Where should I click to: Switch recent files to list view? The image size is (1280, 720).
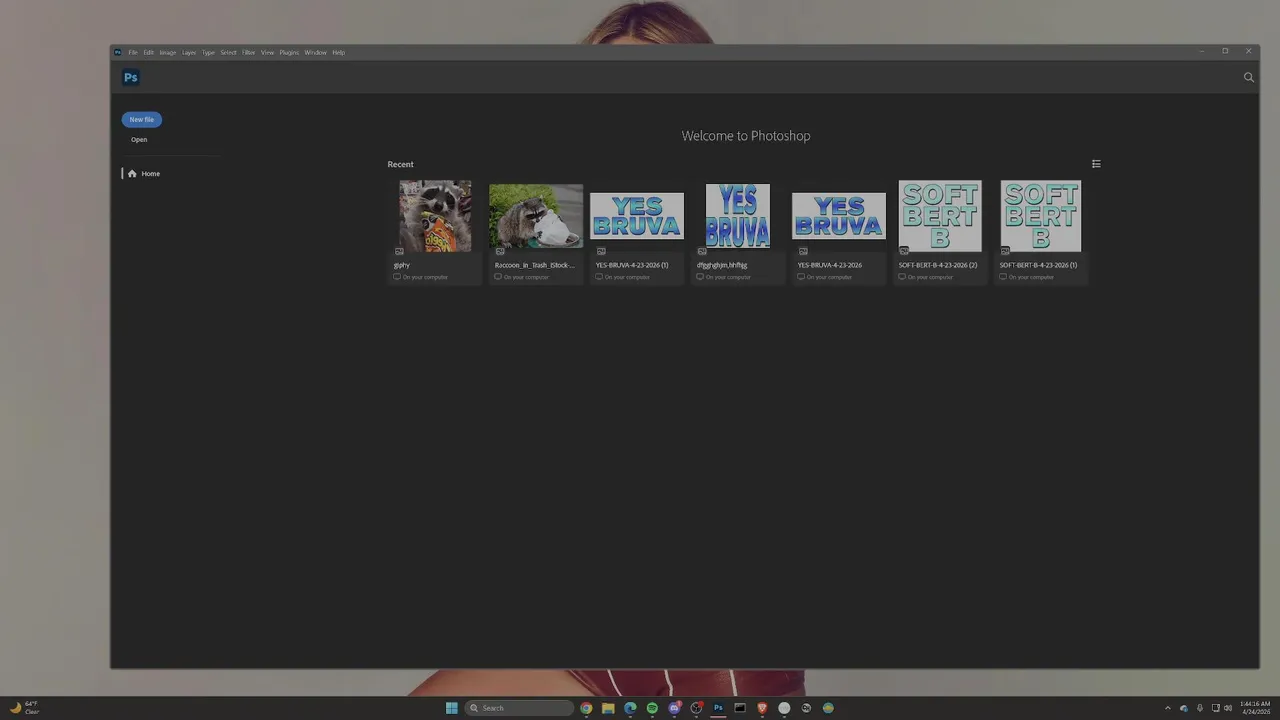1096,164
